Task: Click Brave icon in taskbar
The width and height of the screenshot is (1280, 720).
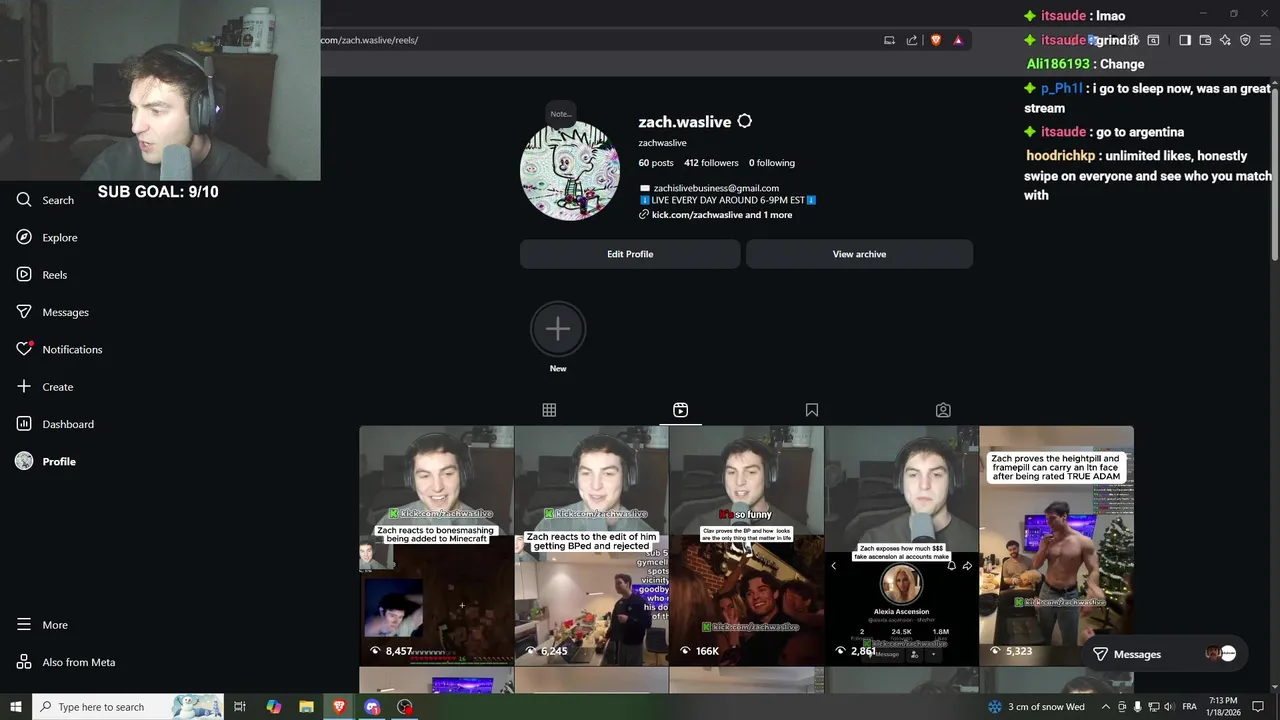Action: (339, 707)
